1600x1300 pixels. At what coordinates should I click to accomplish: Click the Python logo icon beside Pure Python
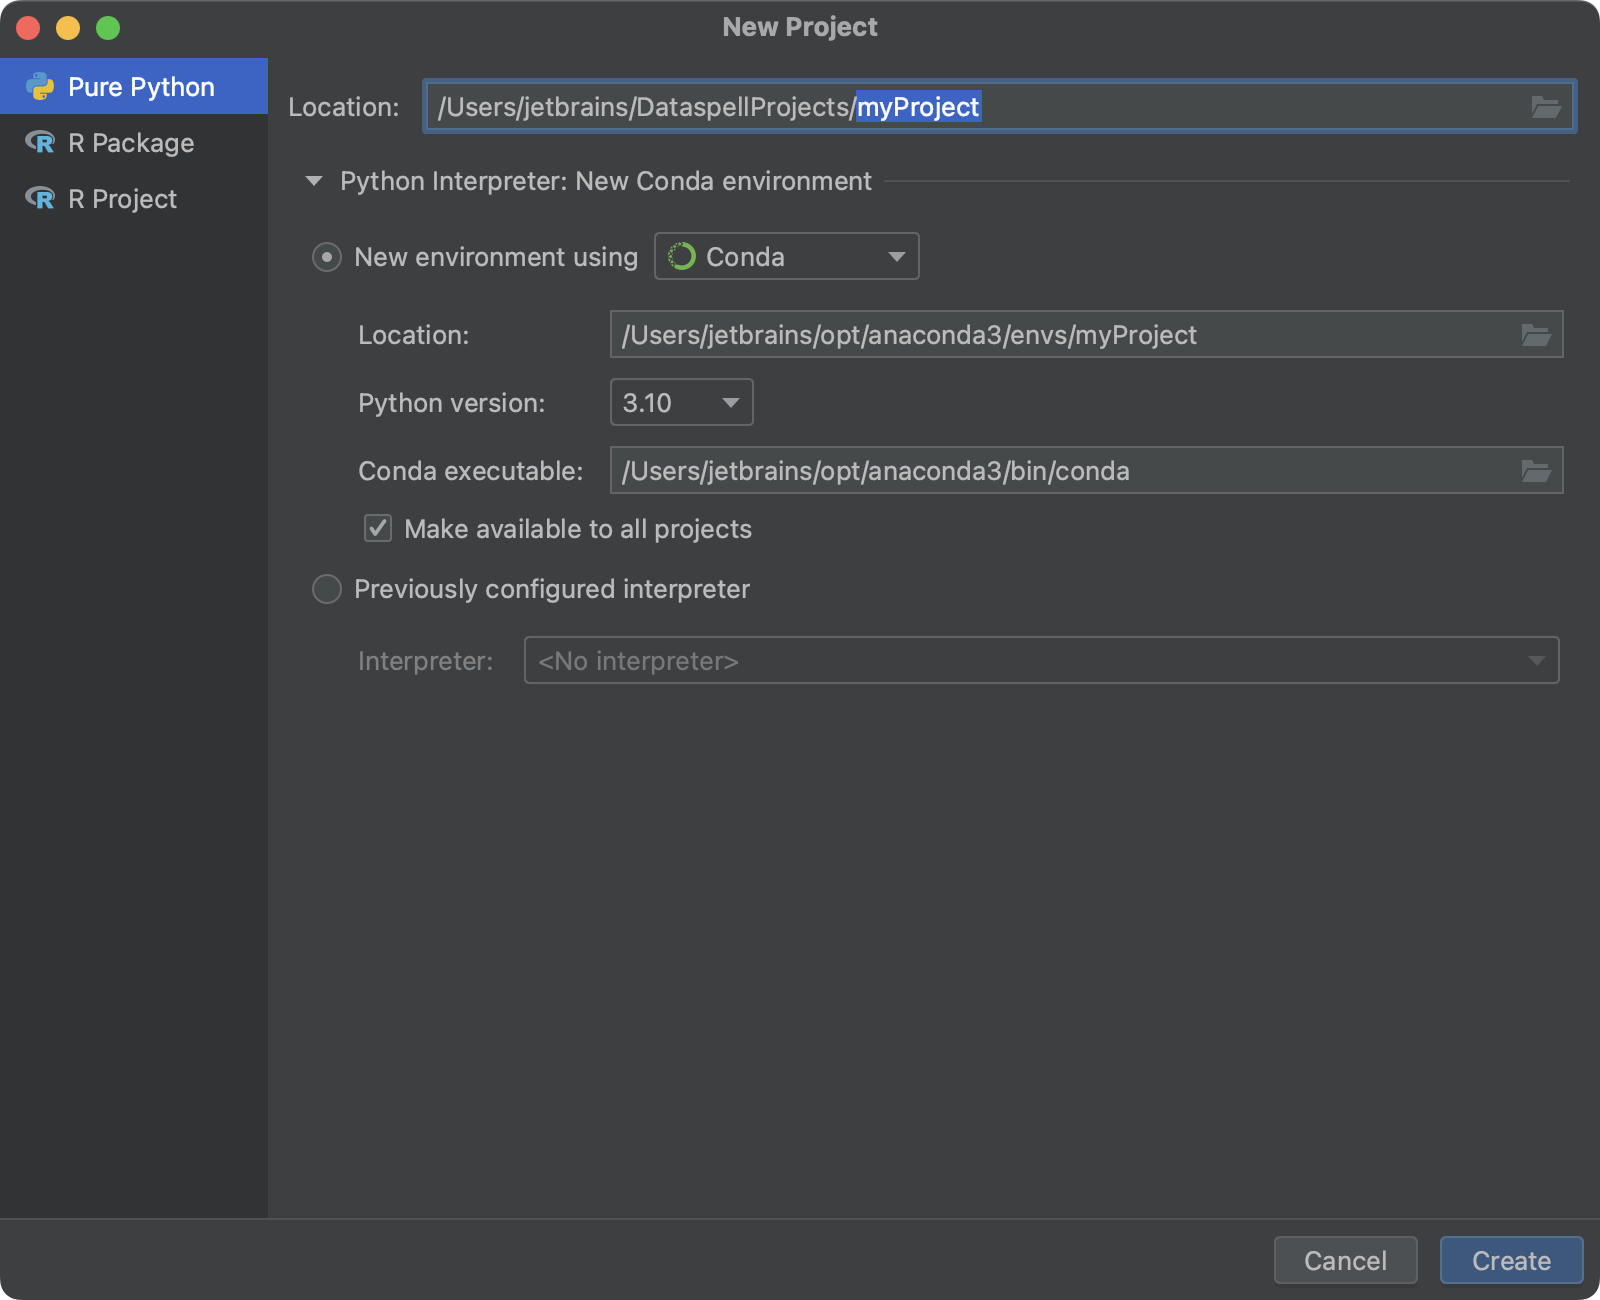(41, 87)
